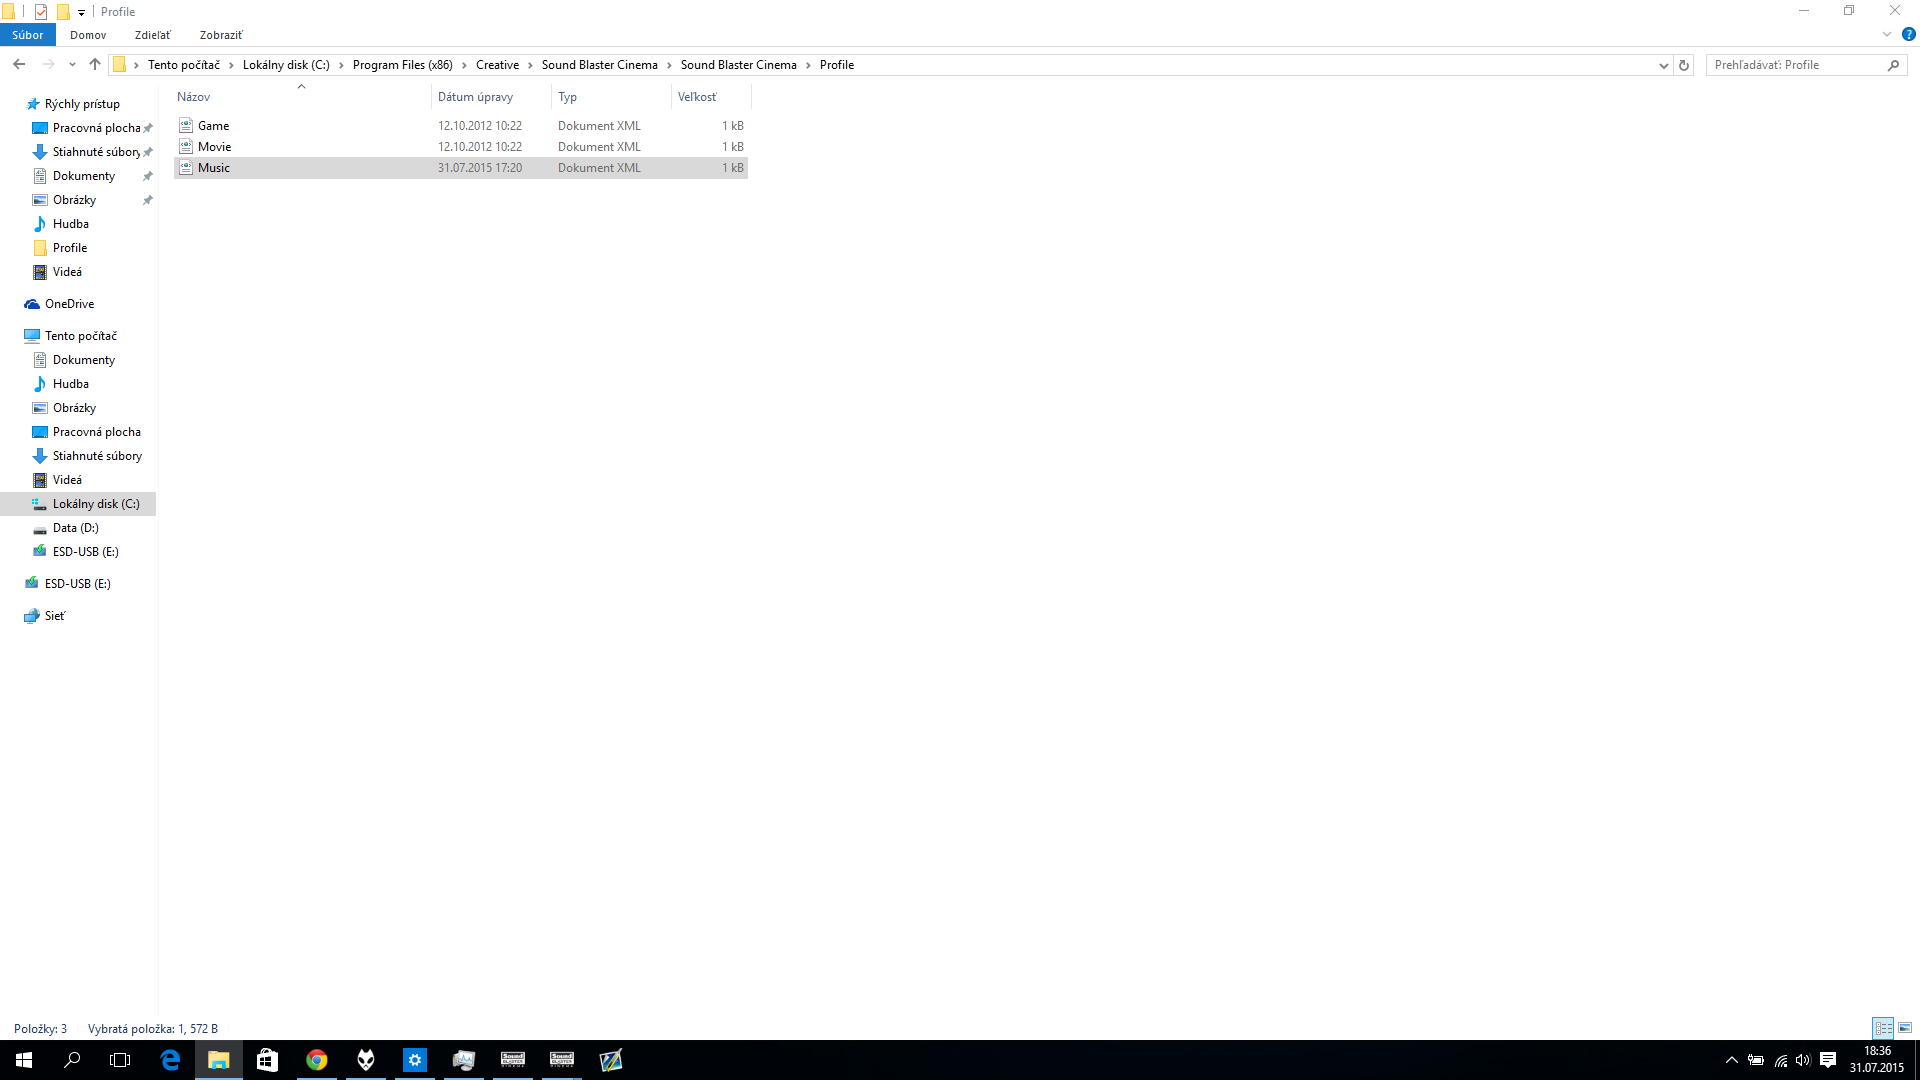Customize the quick access toolbar dropdown
Viewport: 1920px width, 1080px height.
point(81,12)
